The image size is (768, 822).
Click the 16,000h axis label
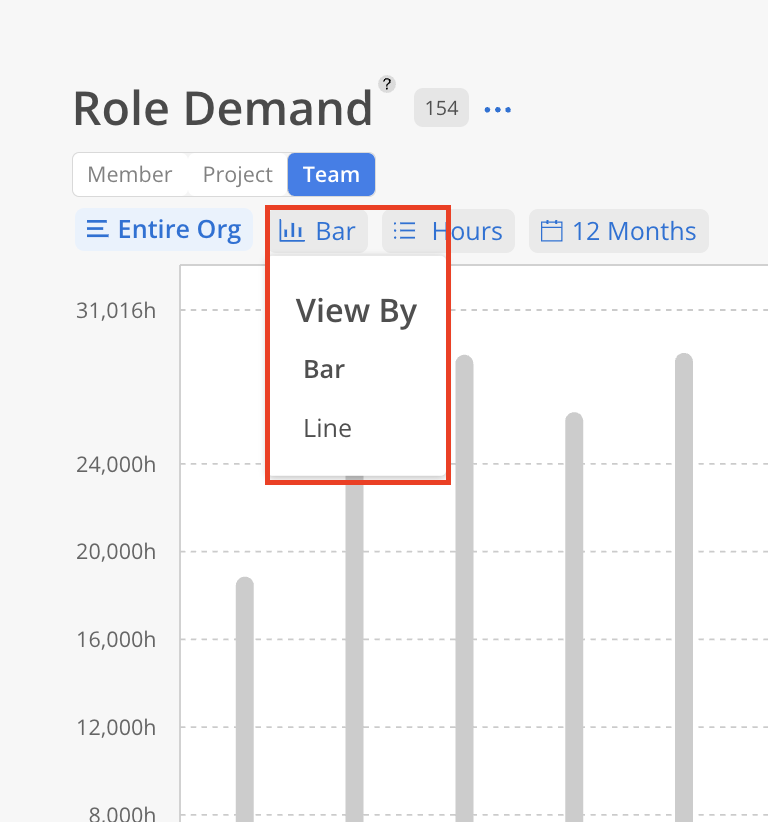(x=116, y=640)
